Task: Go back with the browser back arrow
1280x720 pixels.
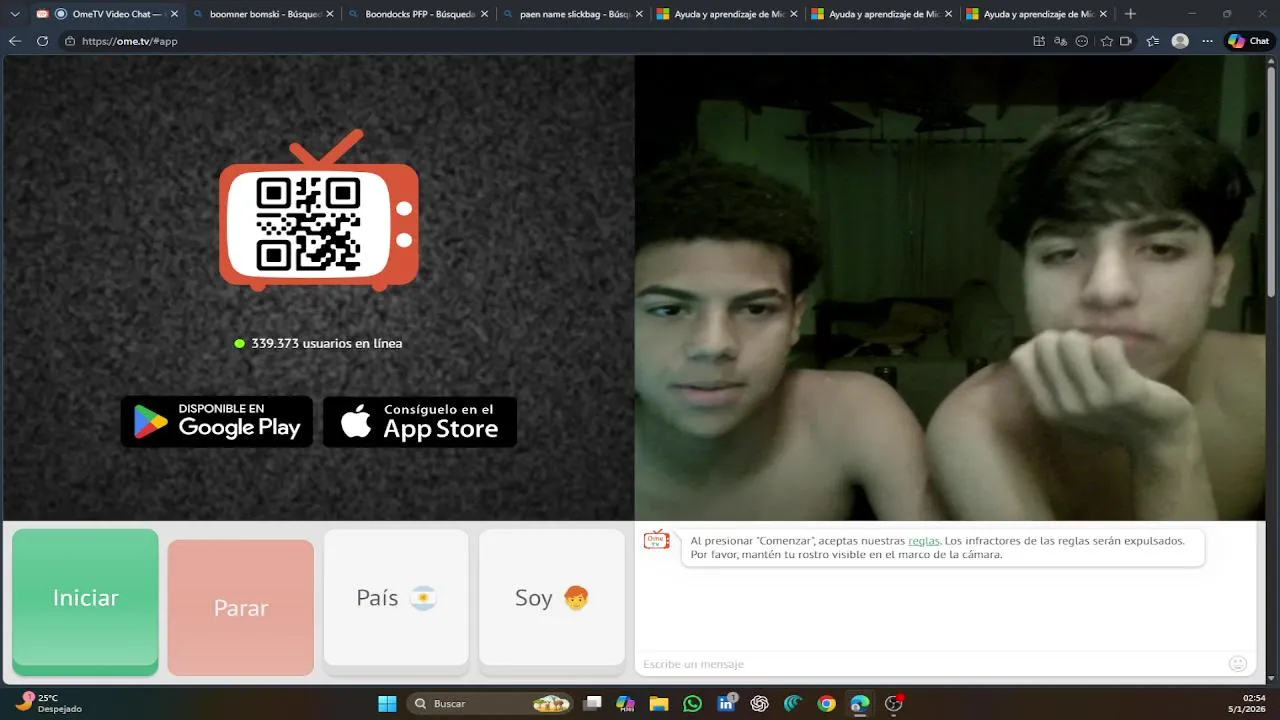Action: (x=15, y=41)
